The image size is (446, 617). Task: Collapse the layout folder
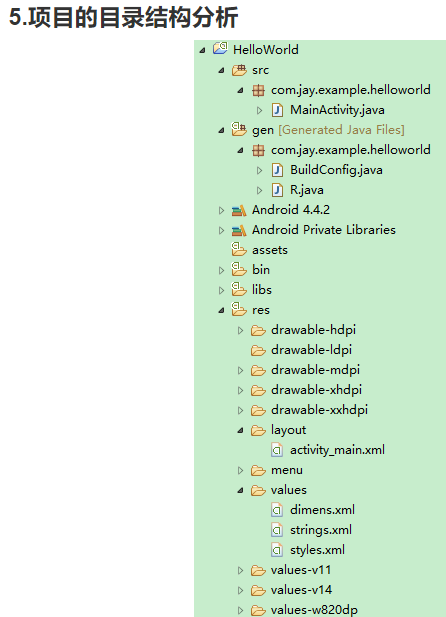coord(241,430)
